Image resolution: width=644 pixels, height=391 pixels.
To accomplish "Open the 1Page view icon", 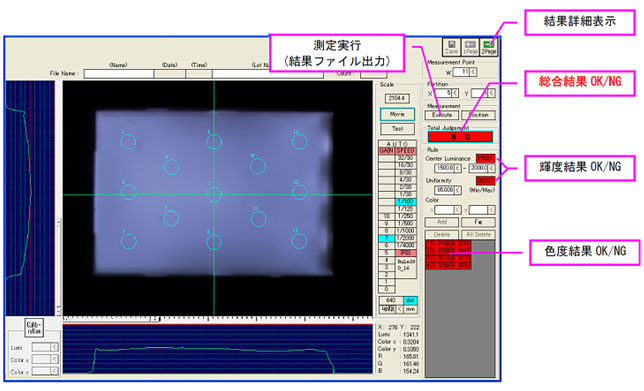I will tap(470, 47).
